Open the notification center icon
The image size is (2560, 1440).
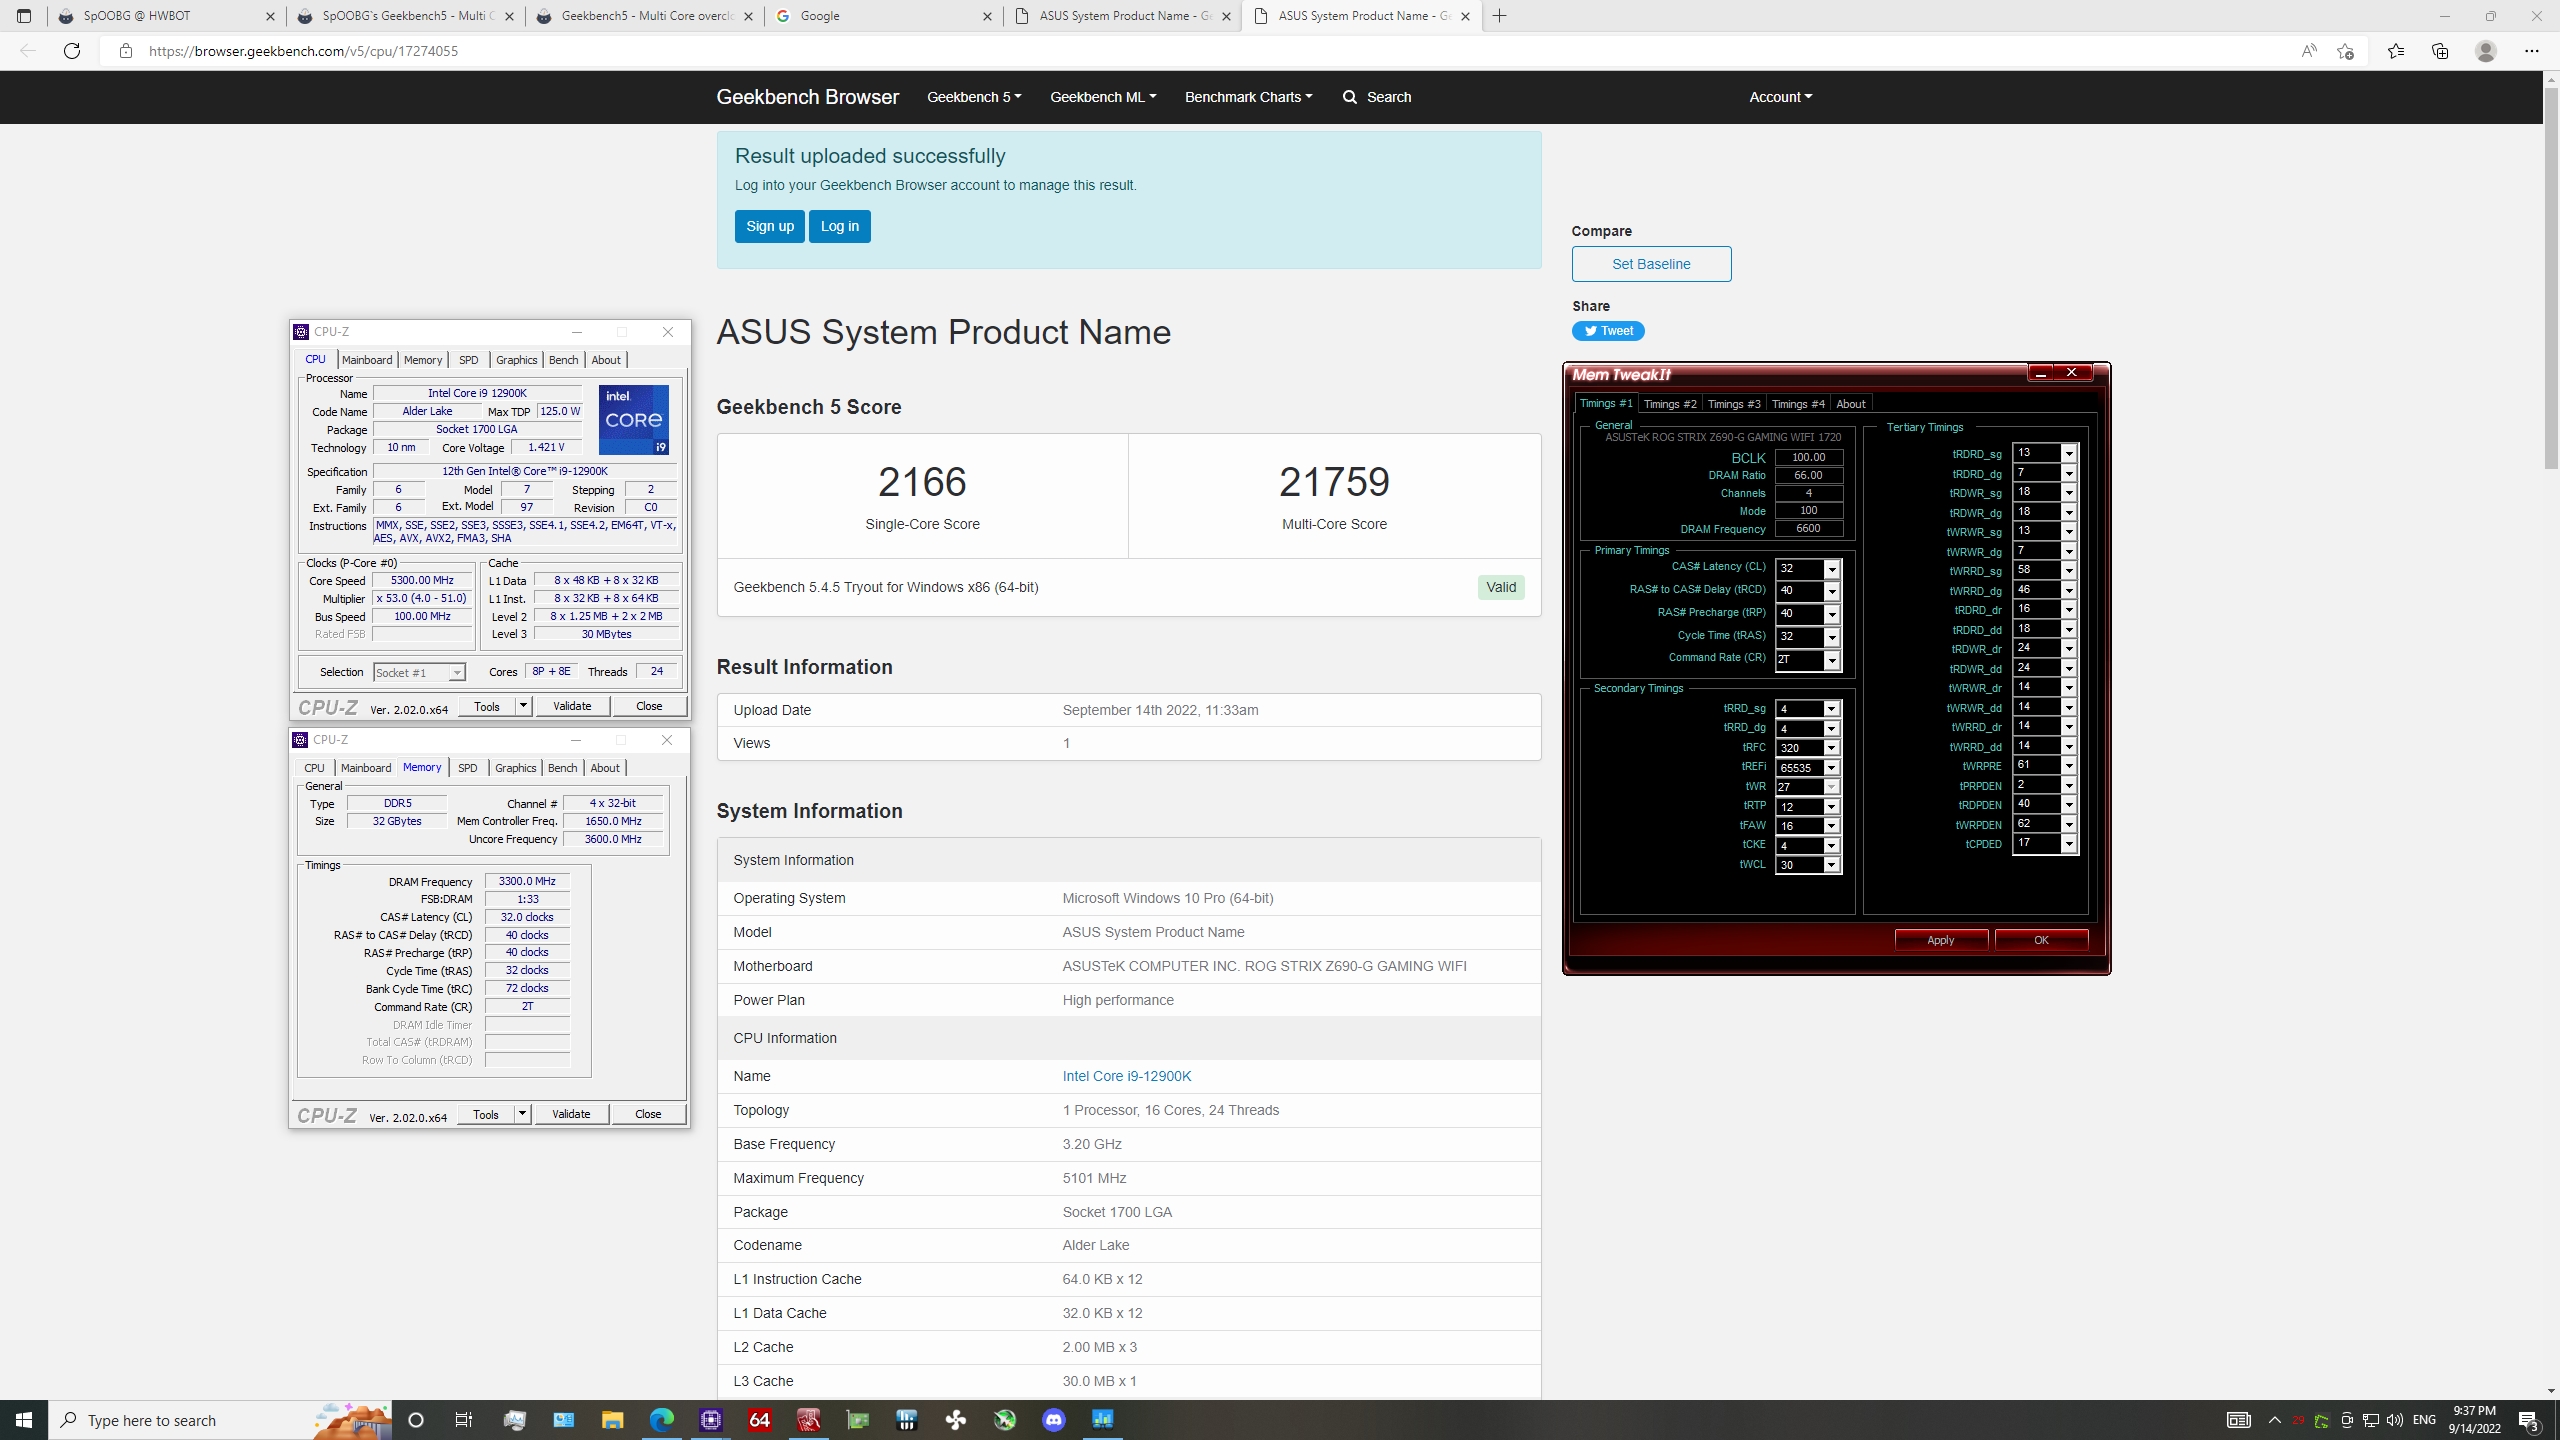pos(2530,1420)
